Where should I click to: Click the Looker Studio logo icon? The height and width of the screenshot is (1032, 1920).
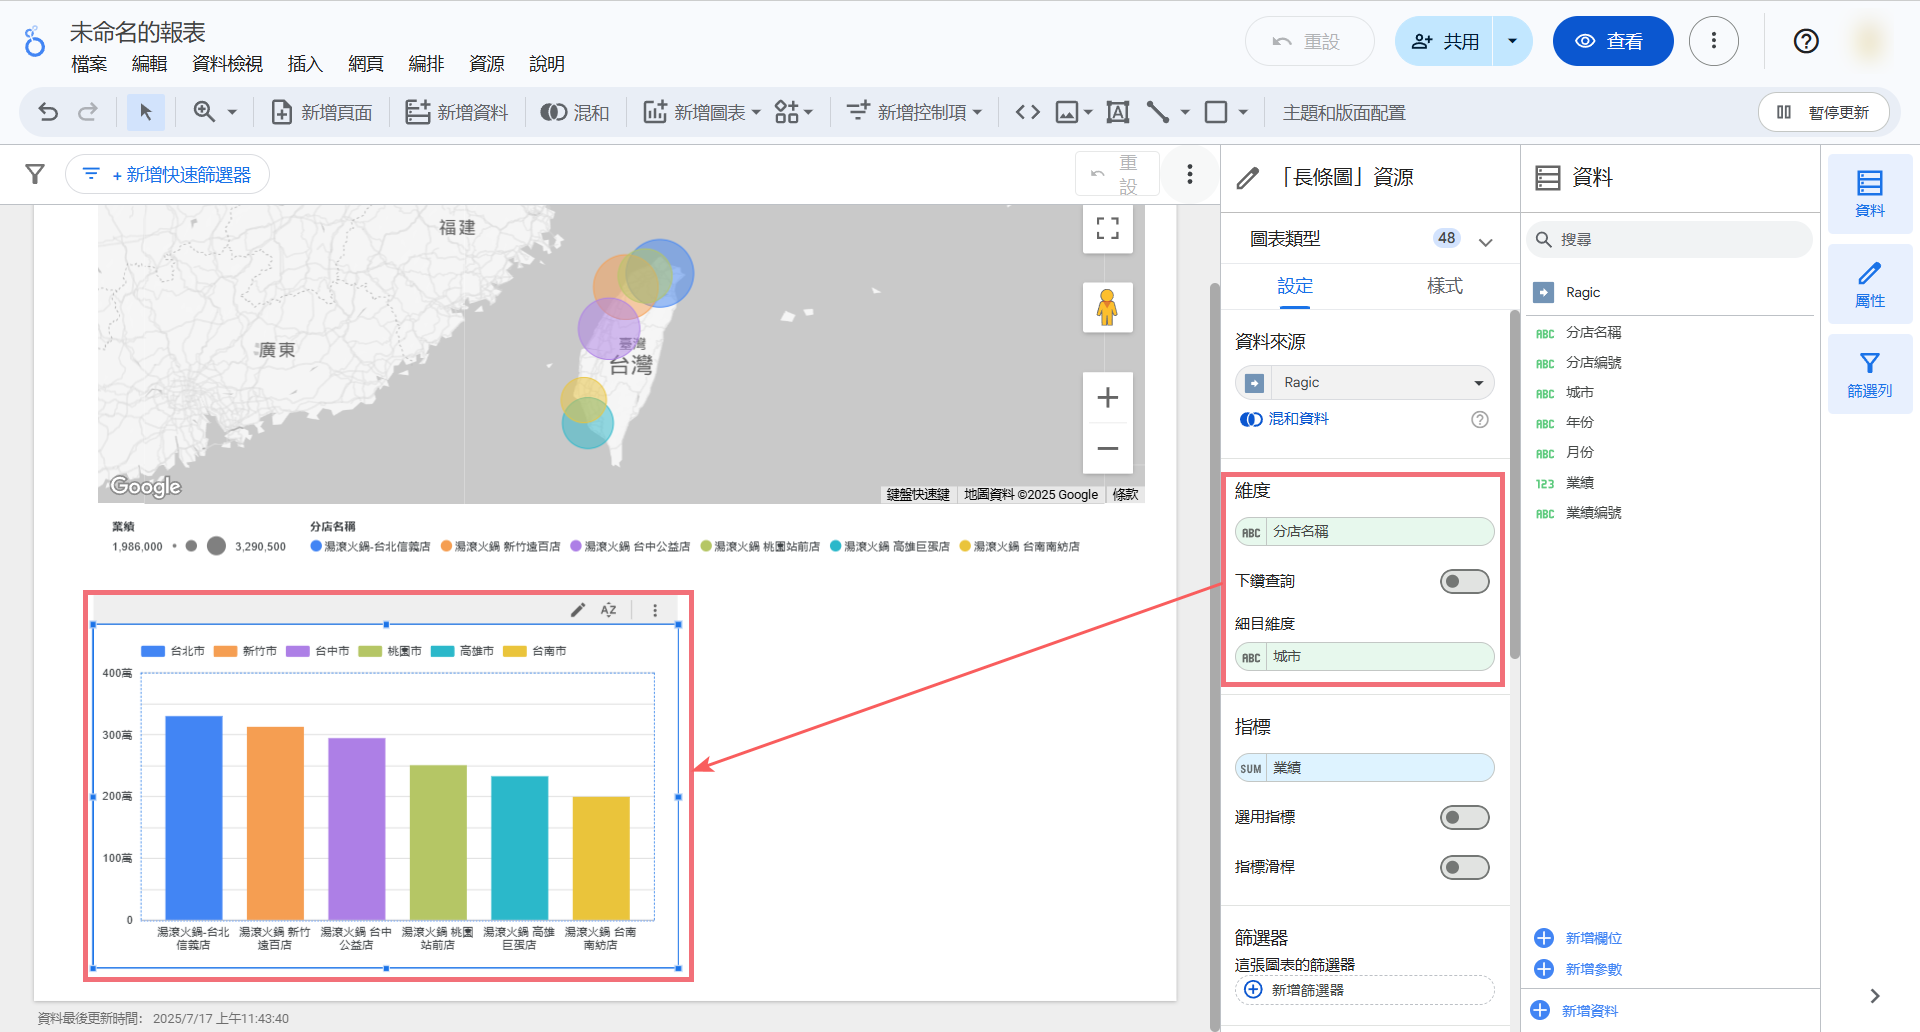pyautogui.click(x=35, y=42)
